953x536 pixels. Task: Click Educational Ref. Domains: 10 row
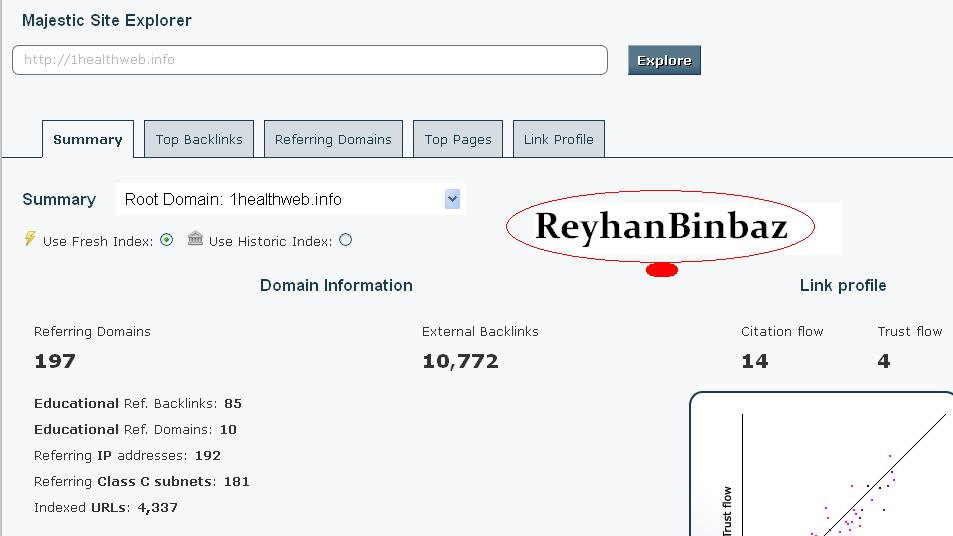[136, 430]
